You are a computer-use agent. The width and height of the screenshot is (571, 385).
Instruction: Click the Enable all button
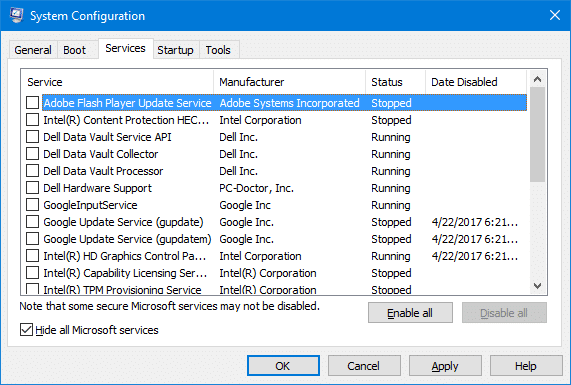[410, 313]
